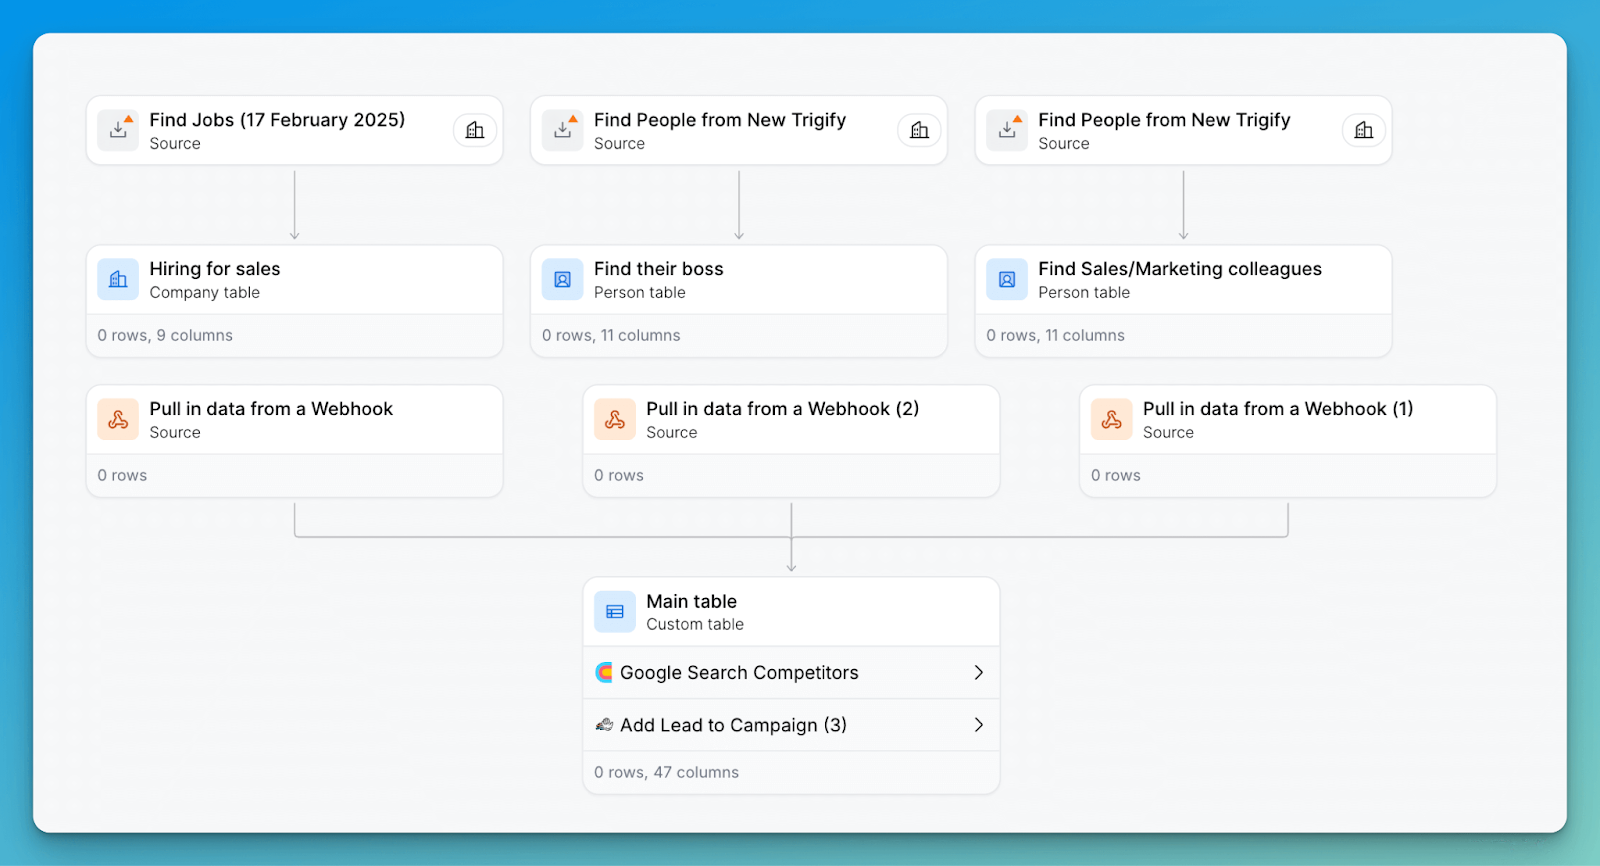Click building icon on middle Find People from New Trigify card
This screenshot has height=866, width=1600.
pyautogui.click(x=920, y=130)
